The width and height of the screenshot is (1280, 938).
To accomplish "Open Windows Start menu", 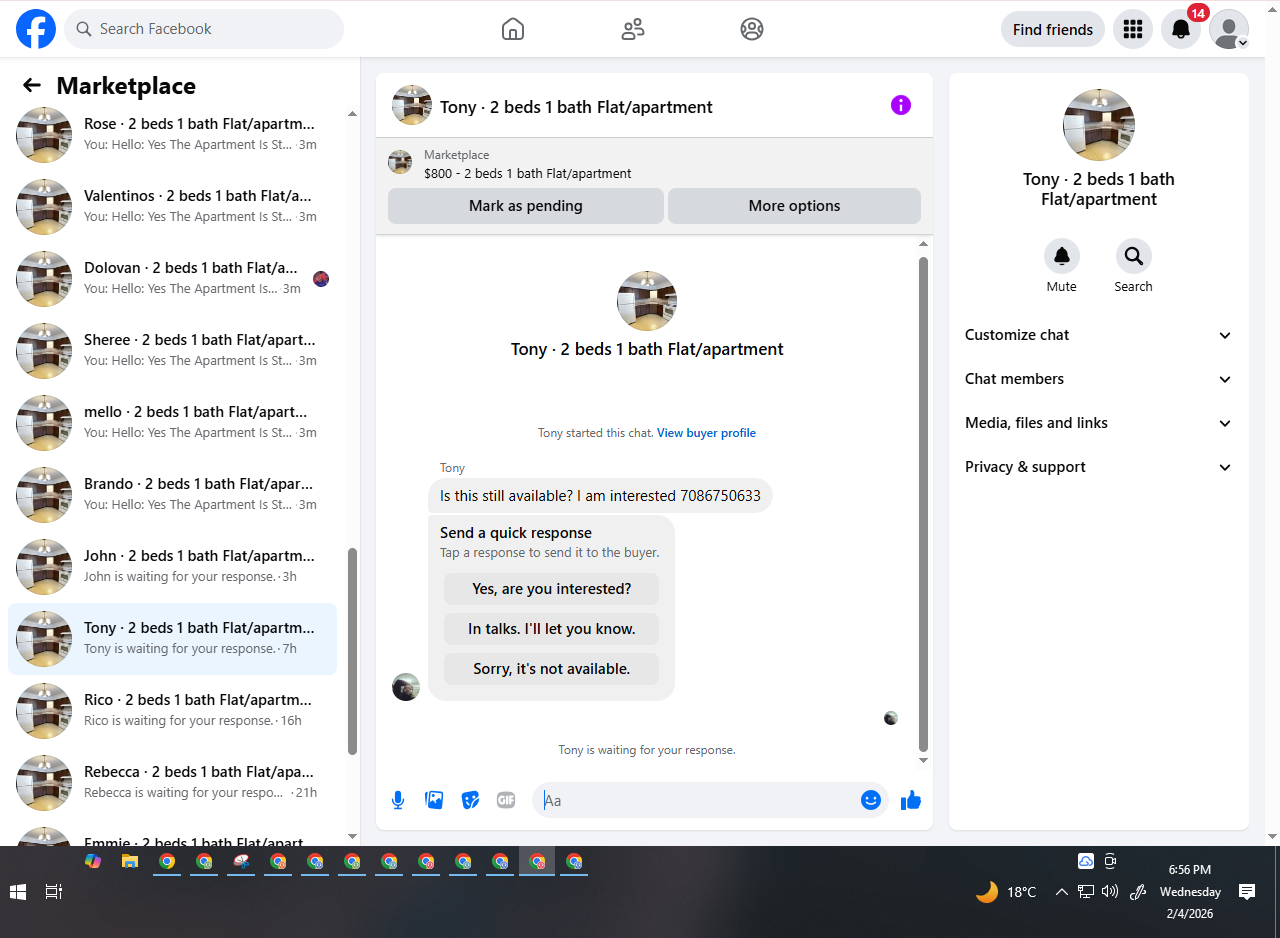I will [x=18, y=891].
